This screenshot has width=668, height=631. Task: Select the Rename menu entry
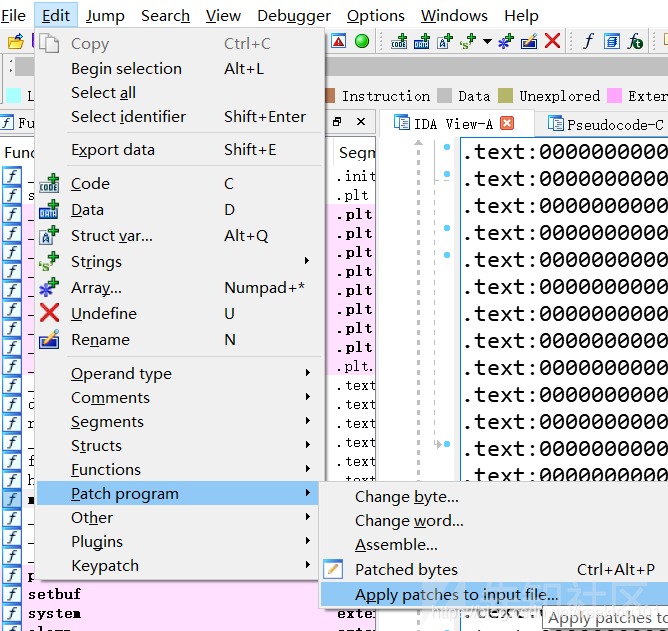(x=179, y=340)
